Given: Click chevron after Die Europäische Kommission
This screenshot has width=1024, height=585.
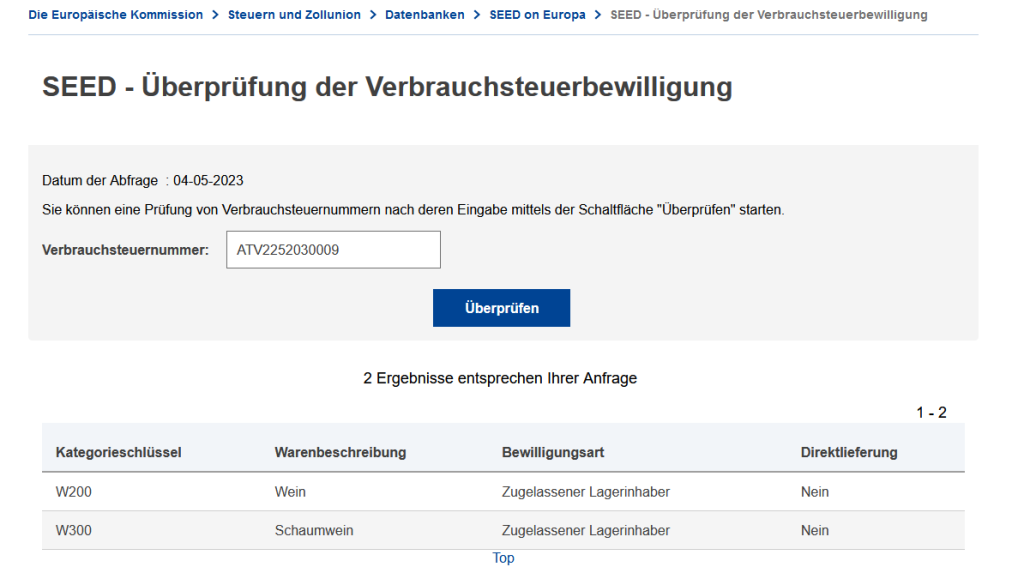Looking at the screenshot, I should pos(216,14).
